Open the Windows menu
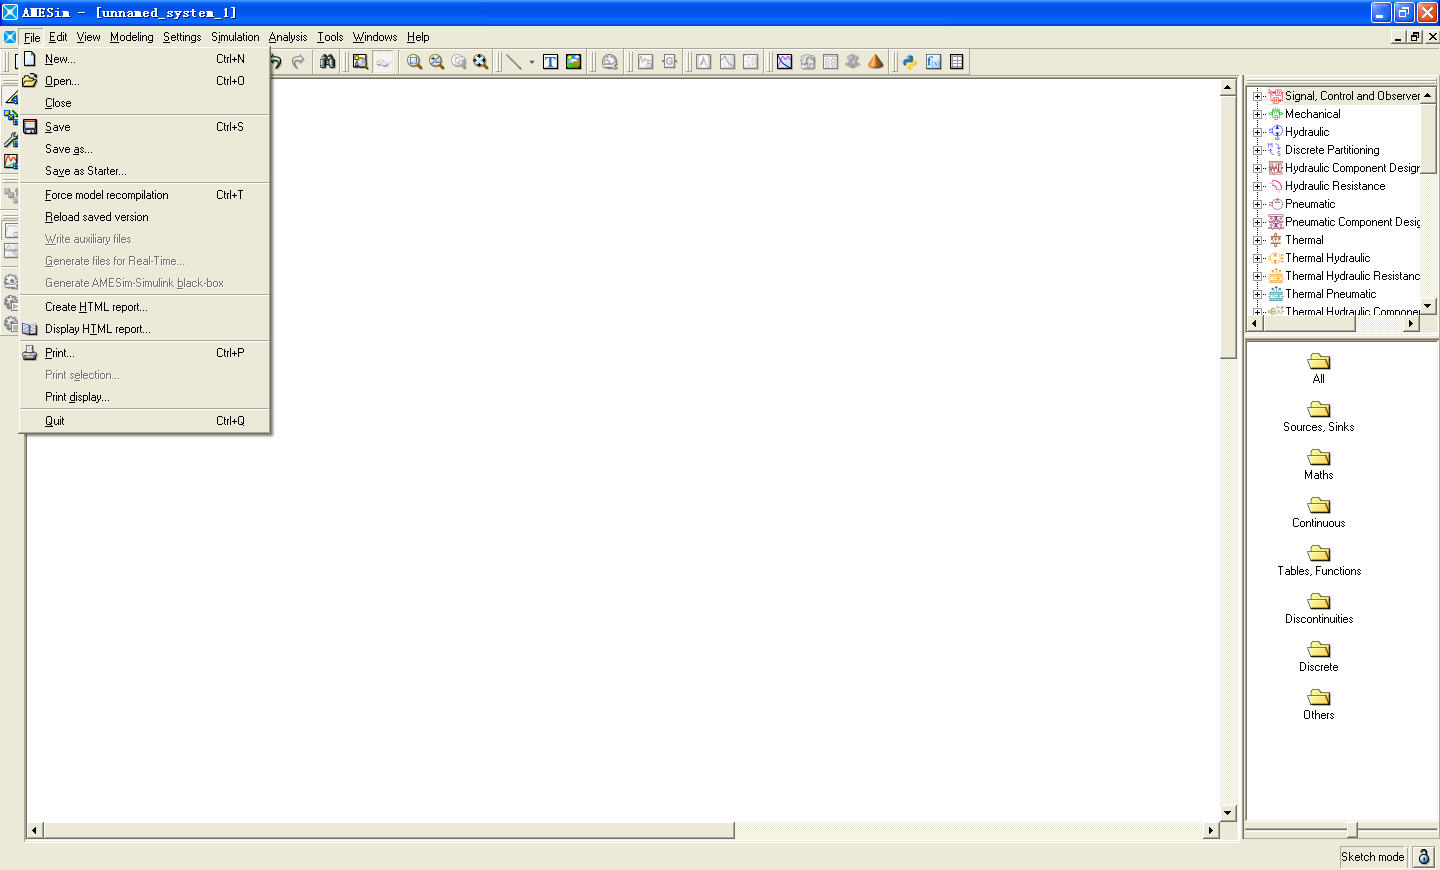Screen dimensions: 1440x870 [375, 37]
